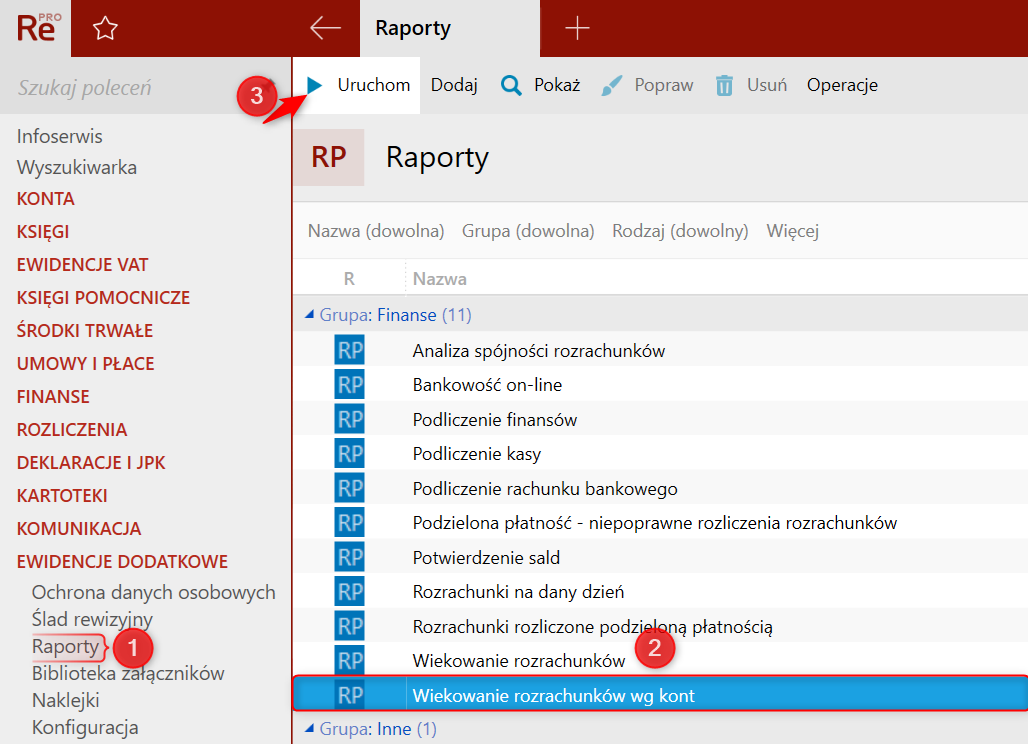Image resolution: width=1028 pixels, height=744 pixels.
Task: Open the Rodzaj (dowolny) filter
Action: click(680, 231)
